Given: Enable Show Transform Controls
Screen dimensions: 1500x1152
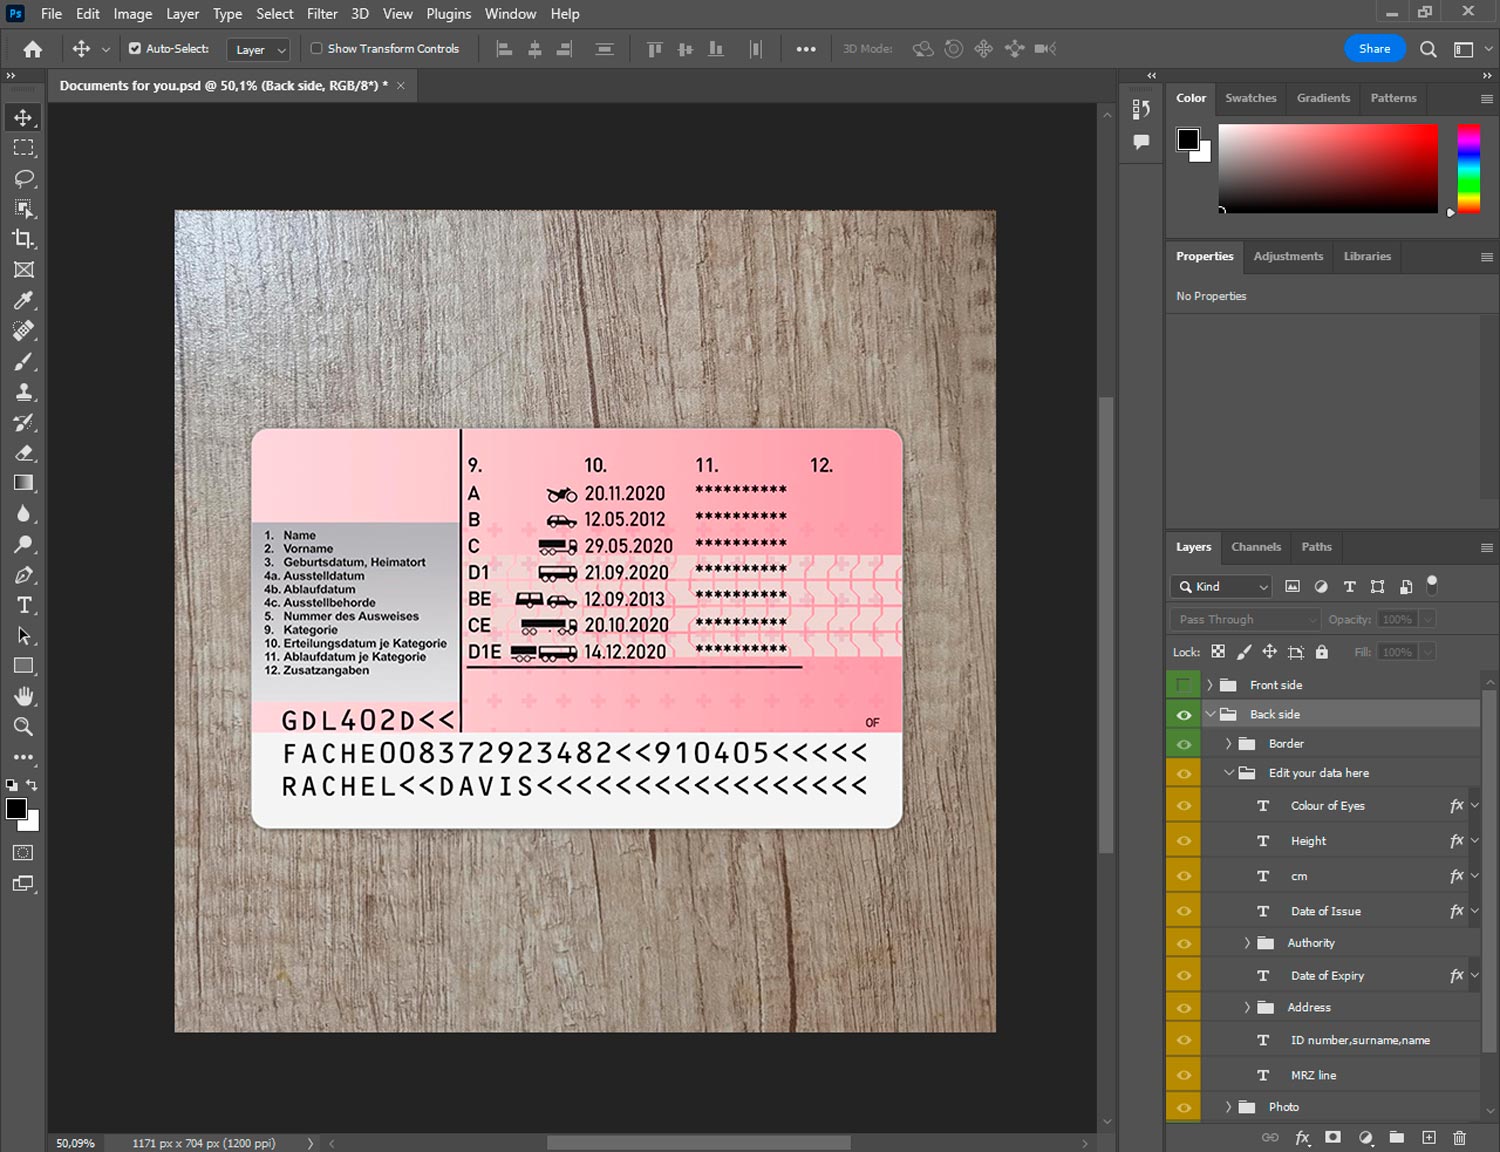Looking at the screenshot, I should pos(316,48).
